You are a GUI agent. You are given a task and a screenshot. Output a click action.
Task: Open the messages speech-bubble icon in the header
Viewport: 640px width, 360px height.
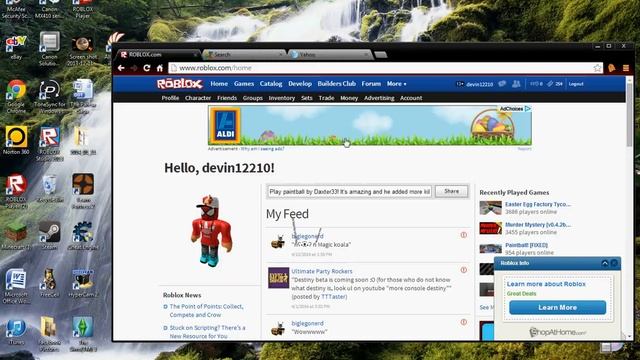tap(502, 84)
